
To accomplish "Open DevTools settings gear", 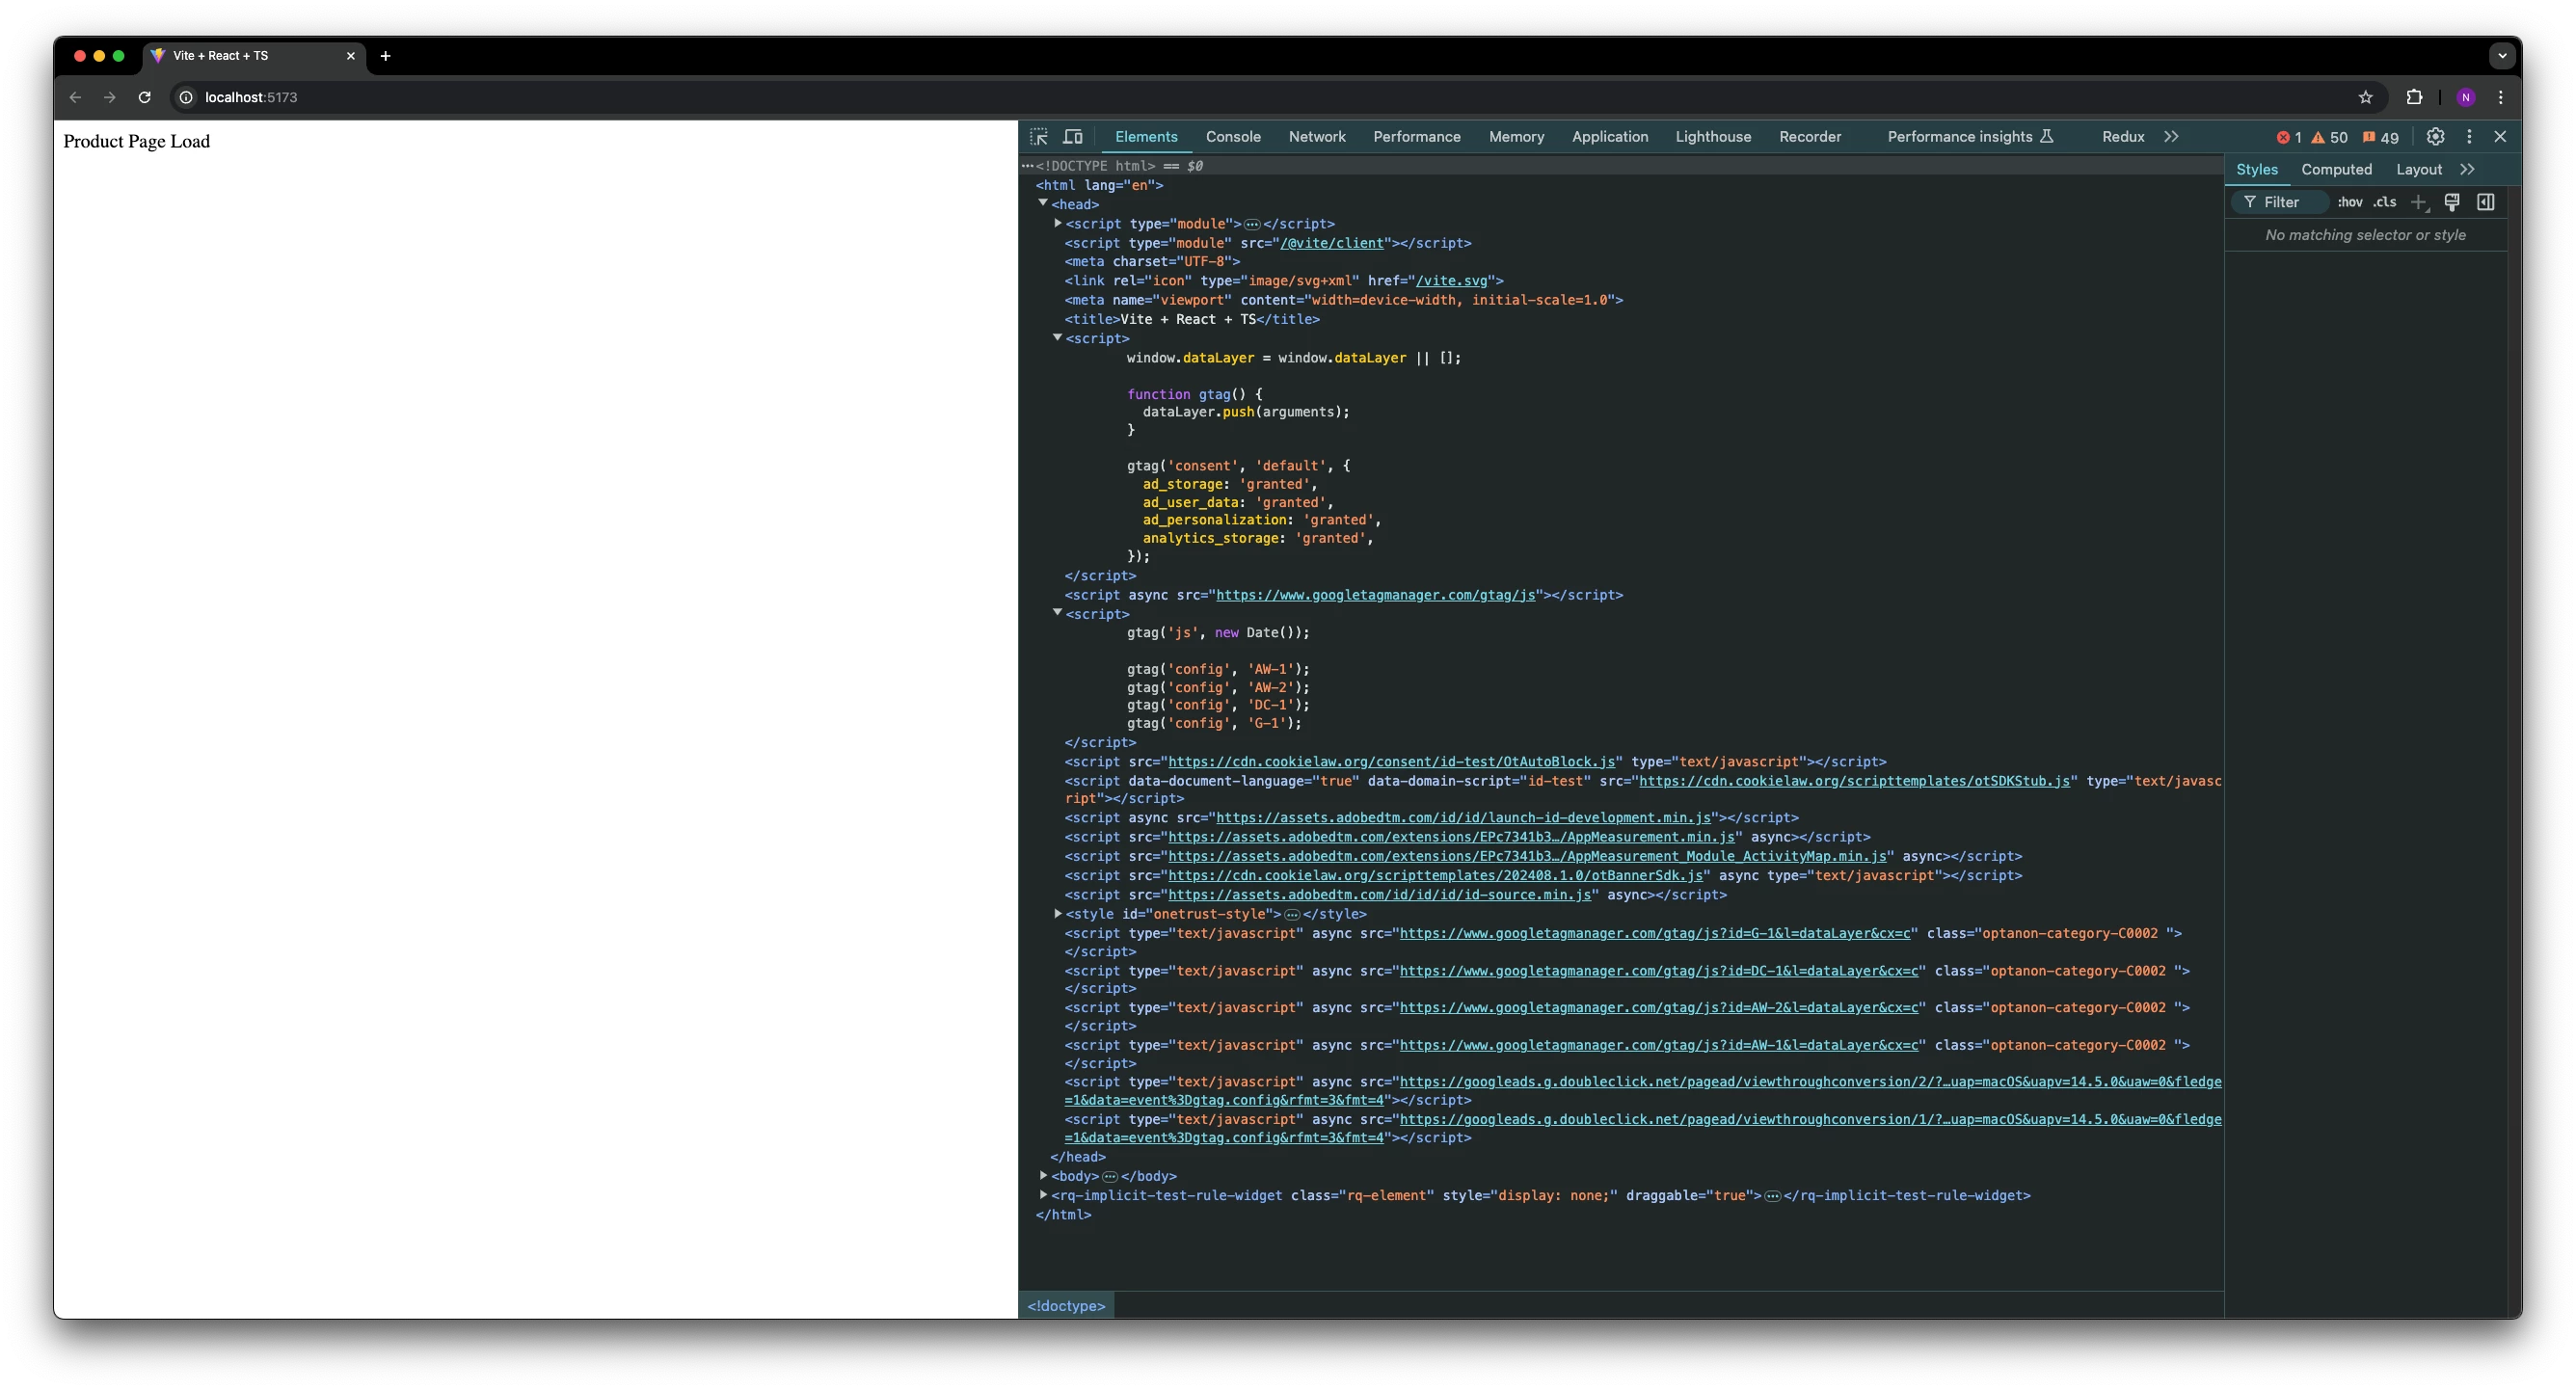I will click(2435, 137).
